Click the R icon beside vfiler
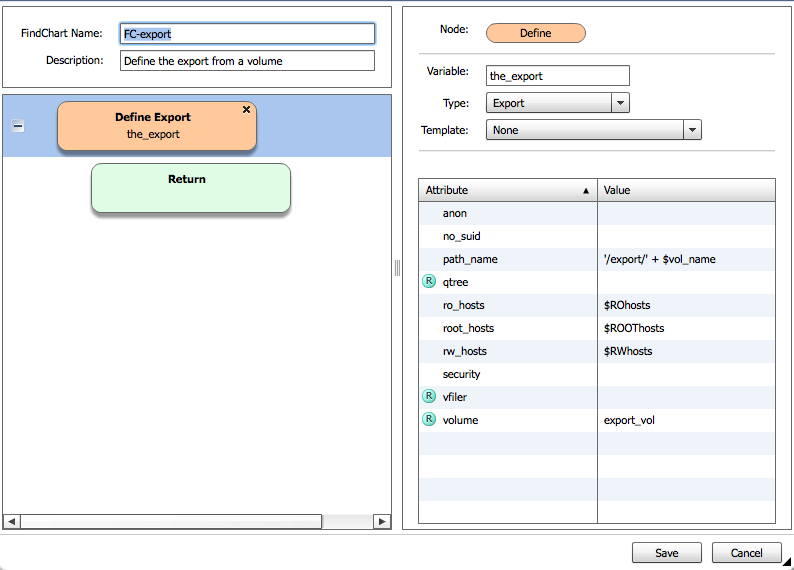Viewport: 794px width, 570px height. (x=429, y=397)
